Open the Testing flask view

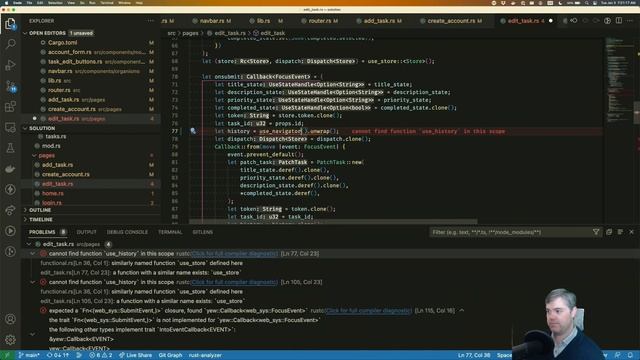(10, 148)
